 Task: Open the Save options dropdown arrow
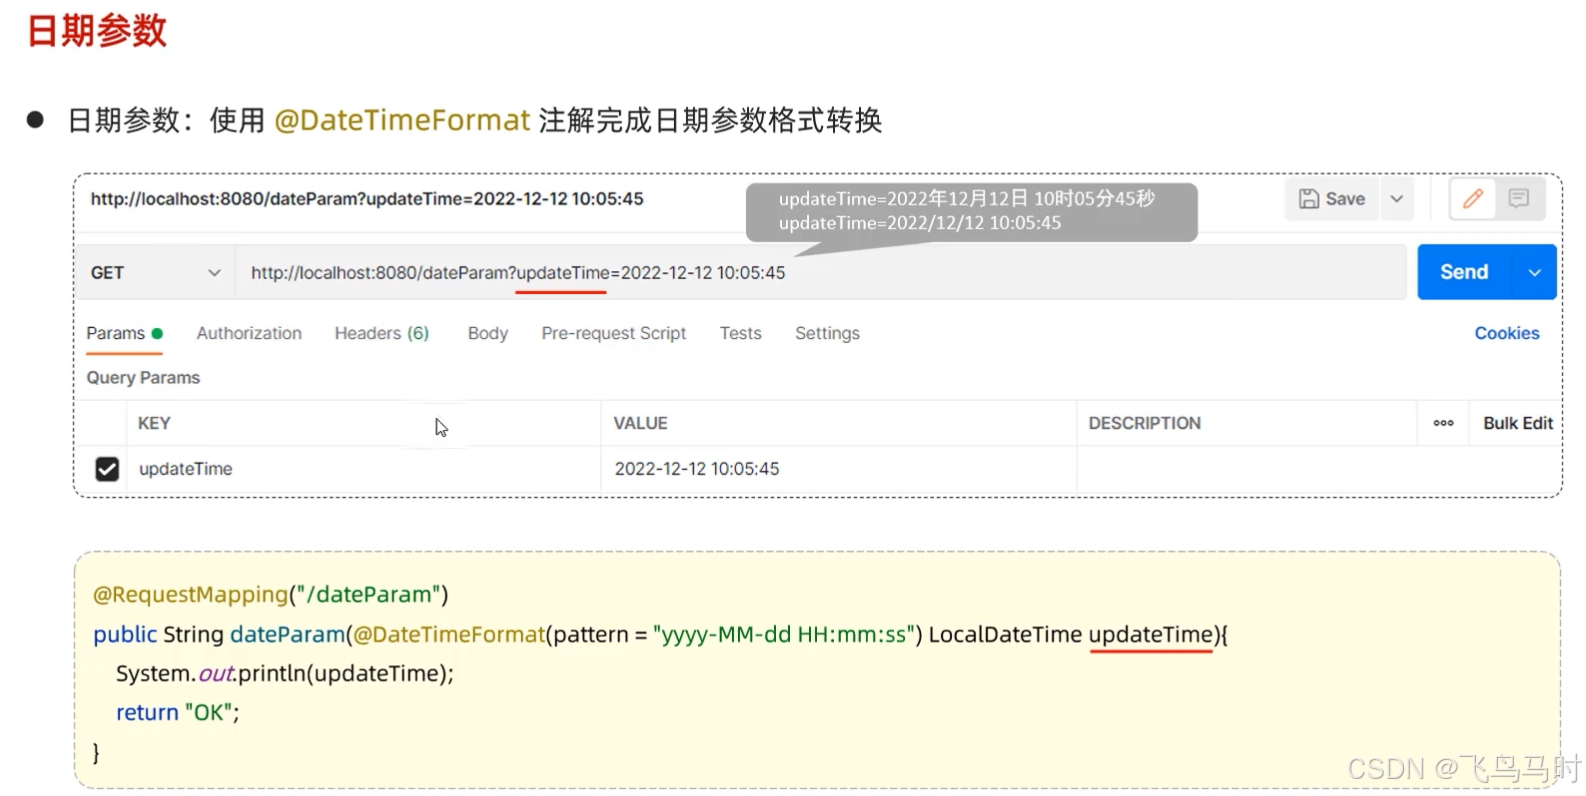[1397, 199]
